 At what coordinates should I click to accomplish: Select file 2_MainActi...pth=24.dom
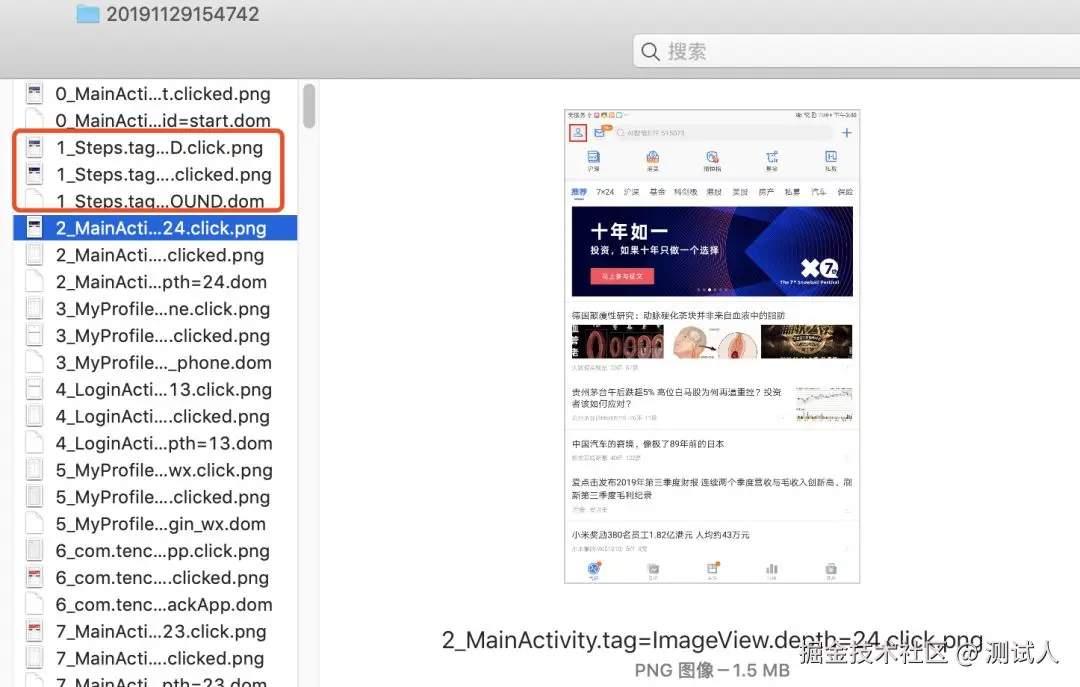(155, 282)
